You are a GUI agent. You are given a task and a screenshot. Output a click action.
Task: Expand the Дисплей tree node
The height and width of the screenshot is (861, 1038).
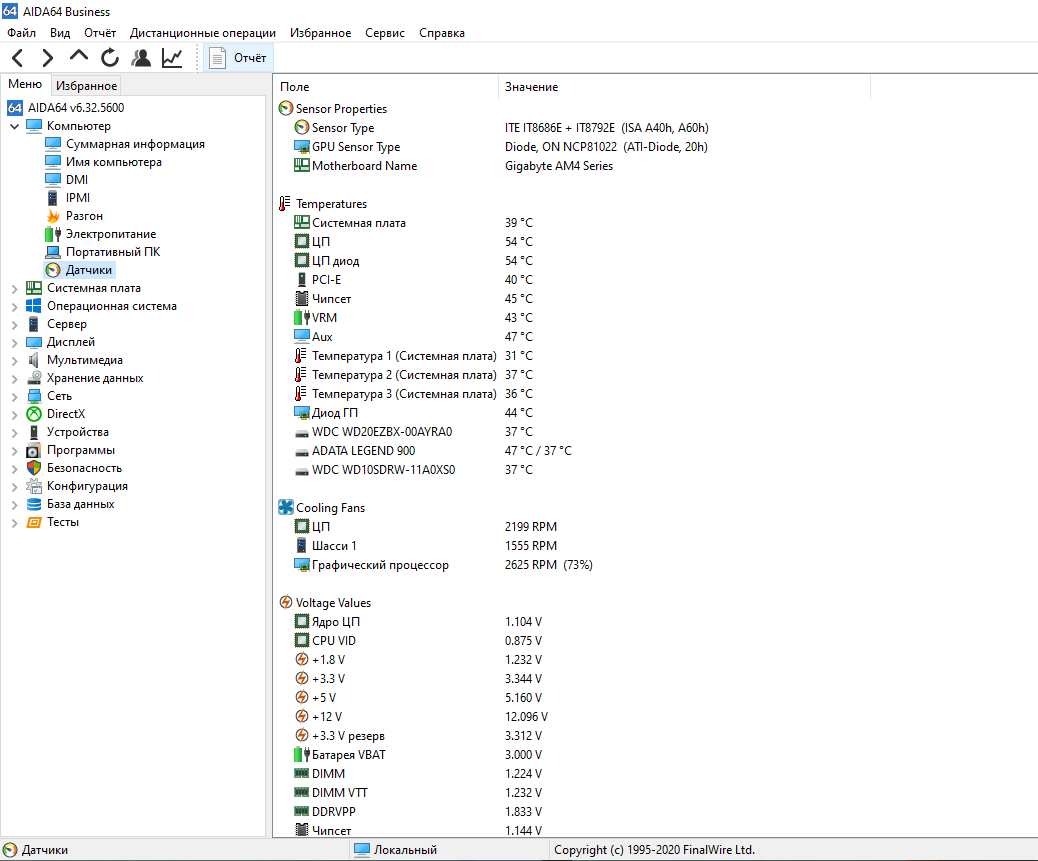pos(15,342)
